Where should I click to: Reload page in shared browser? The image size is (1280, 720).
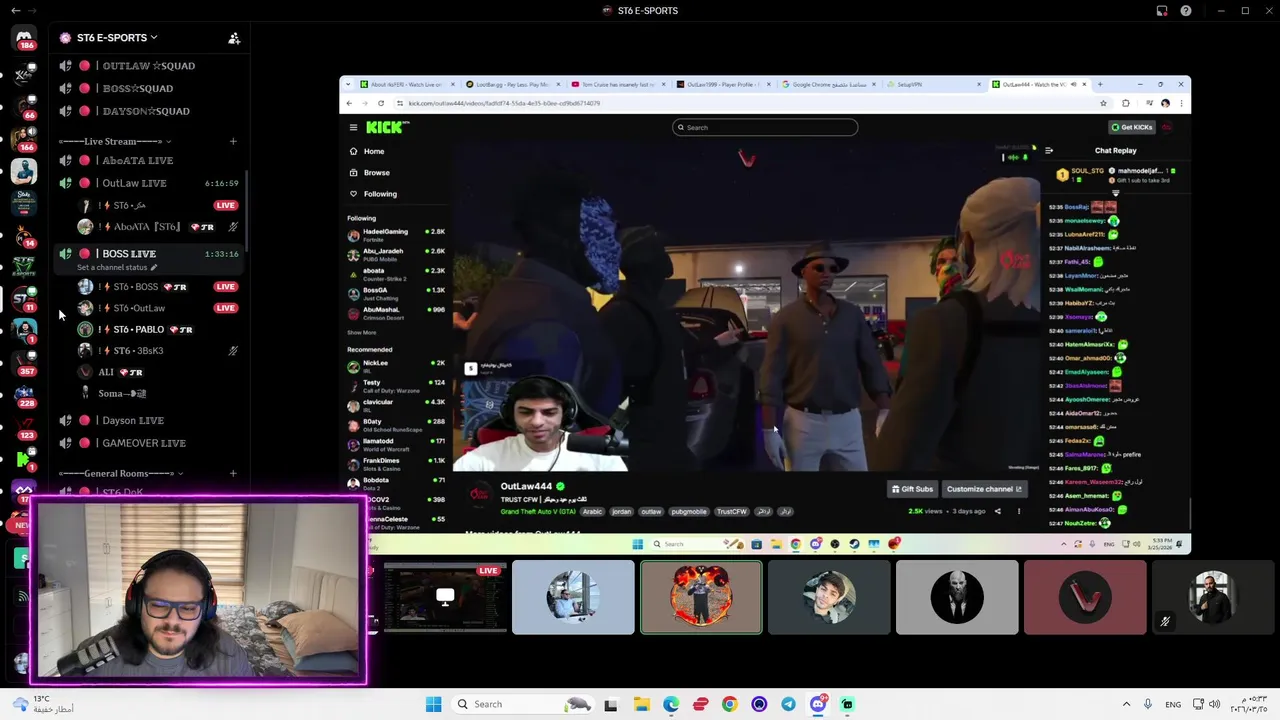pos(381,103)
